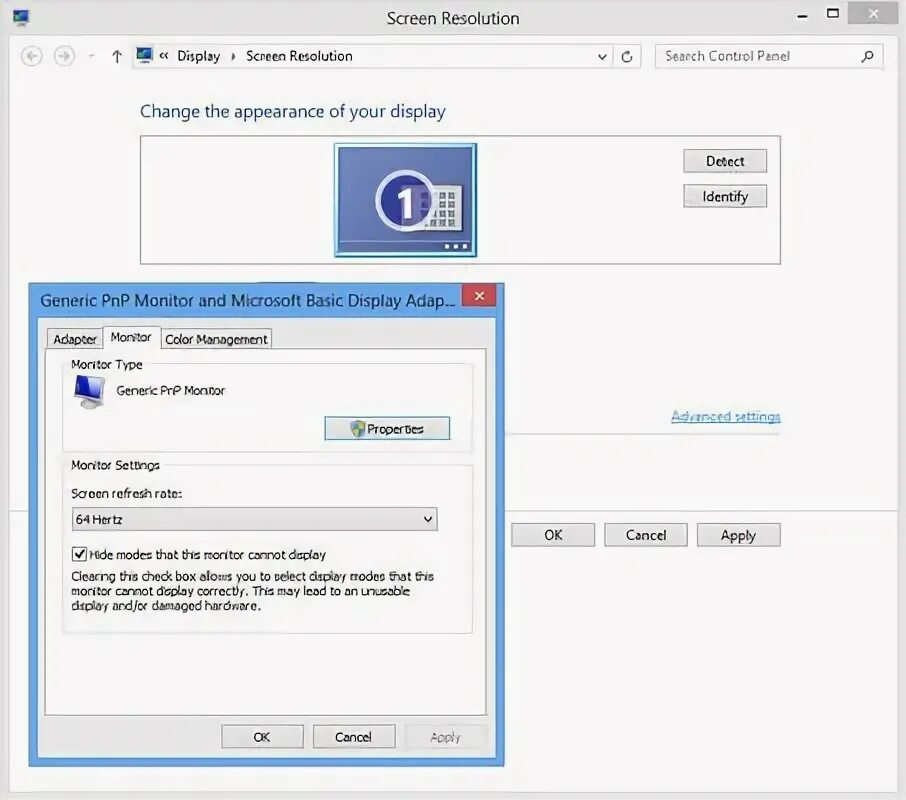Open the recent locations dropdown arrow
906x800 pixels.
(91, 57)
